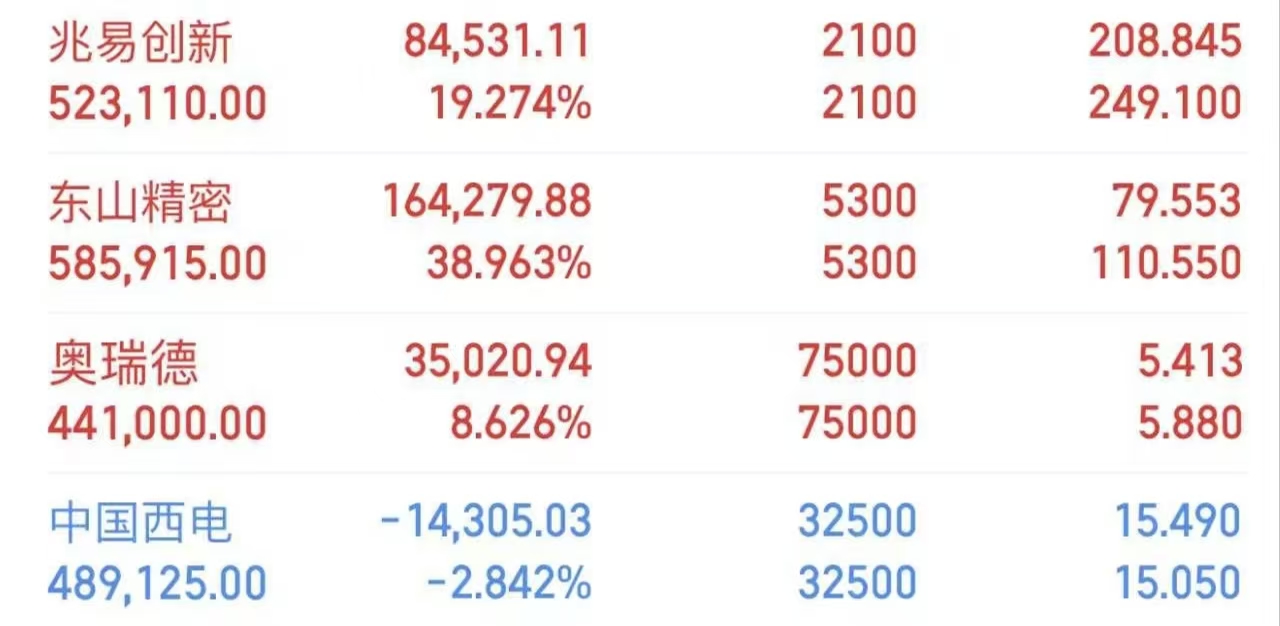Click current price 5.880
Viewport: 1280px width, 626px height.
point(1190,424)
